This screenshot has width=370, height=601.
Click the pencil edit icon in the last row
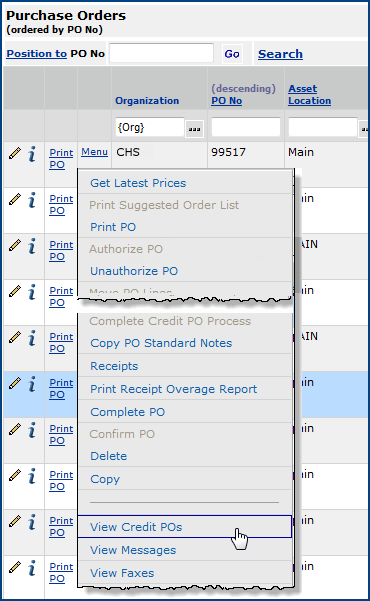tap(15, 568)
